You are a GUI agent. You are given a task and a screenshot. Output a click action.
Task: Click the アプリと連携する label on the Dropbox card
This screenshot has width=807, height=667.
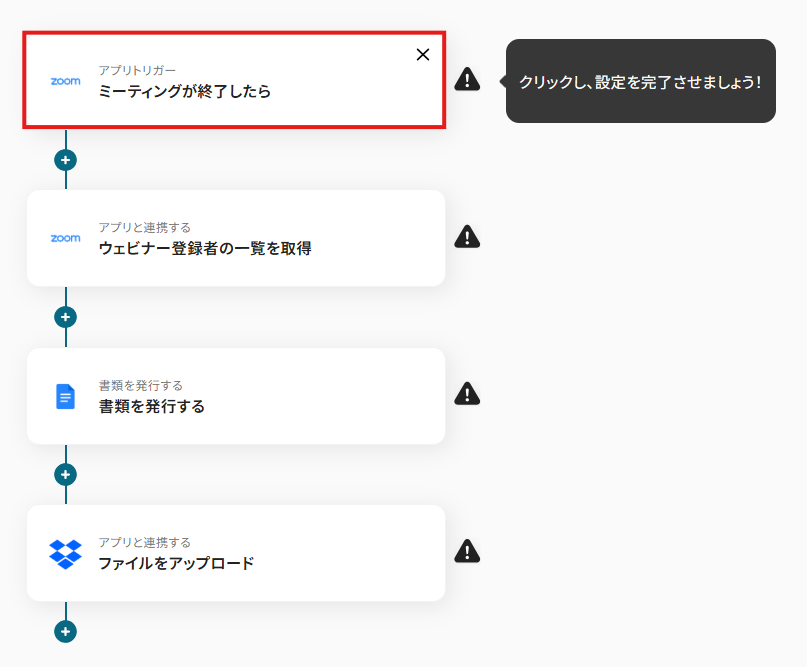(144, 542)
